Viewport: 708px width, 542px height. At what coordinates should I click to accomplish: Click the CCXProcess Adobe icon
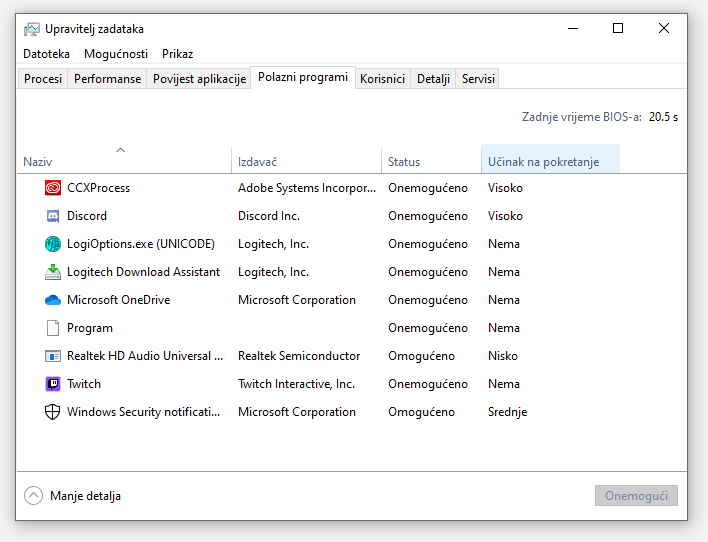53,188
